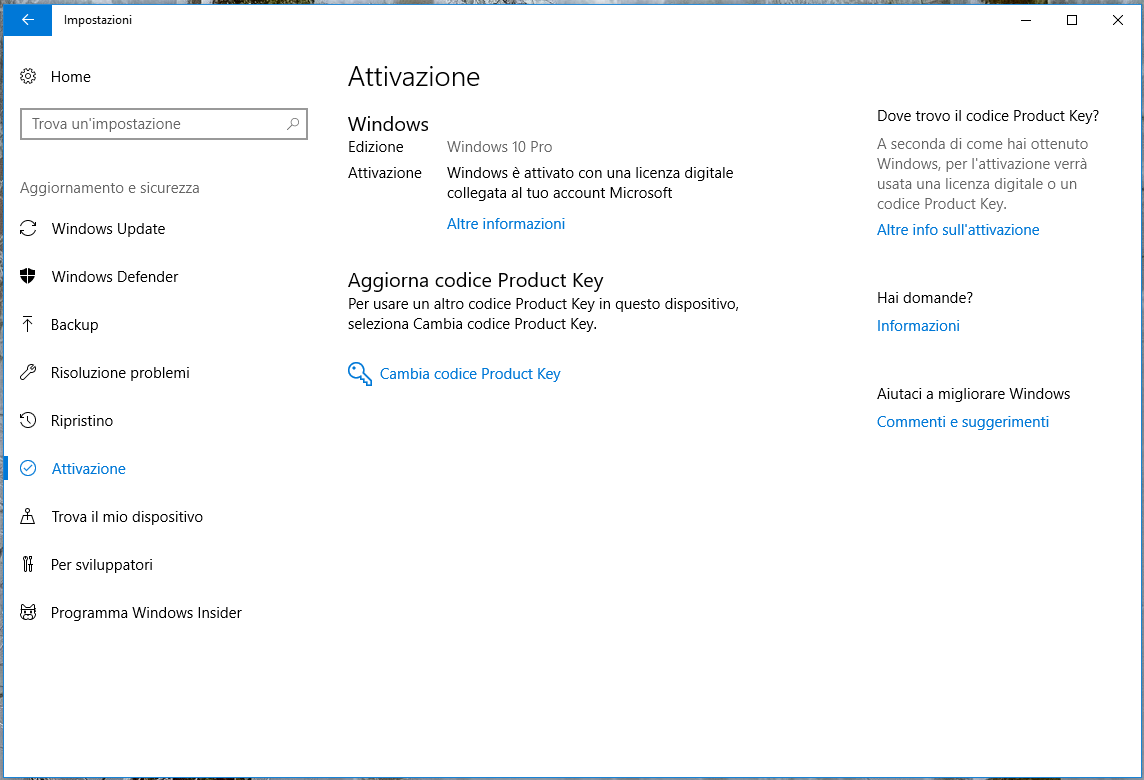
Task: Select the Attivazione sidebar entry
Action: click(x=88, y=468)
